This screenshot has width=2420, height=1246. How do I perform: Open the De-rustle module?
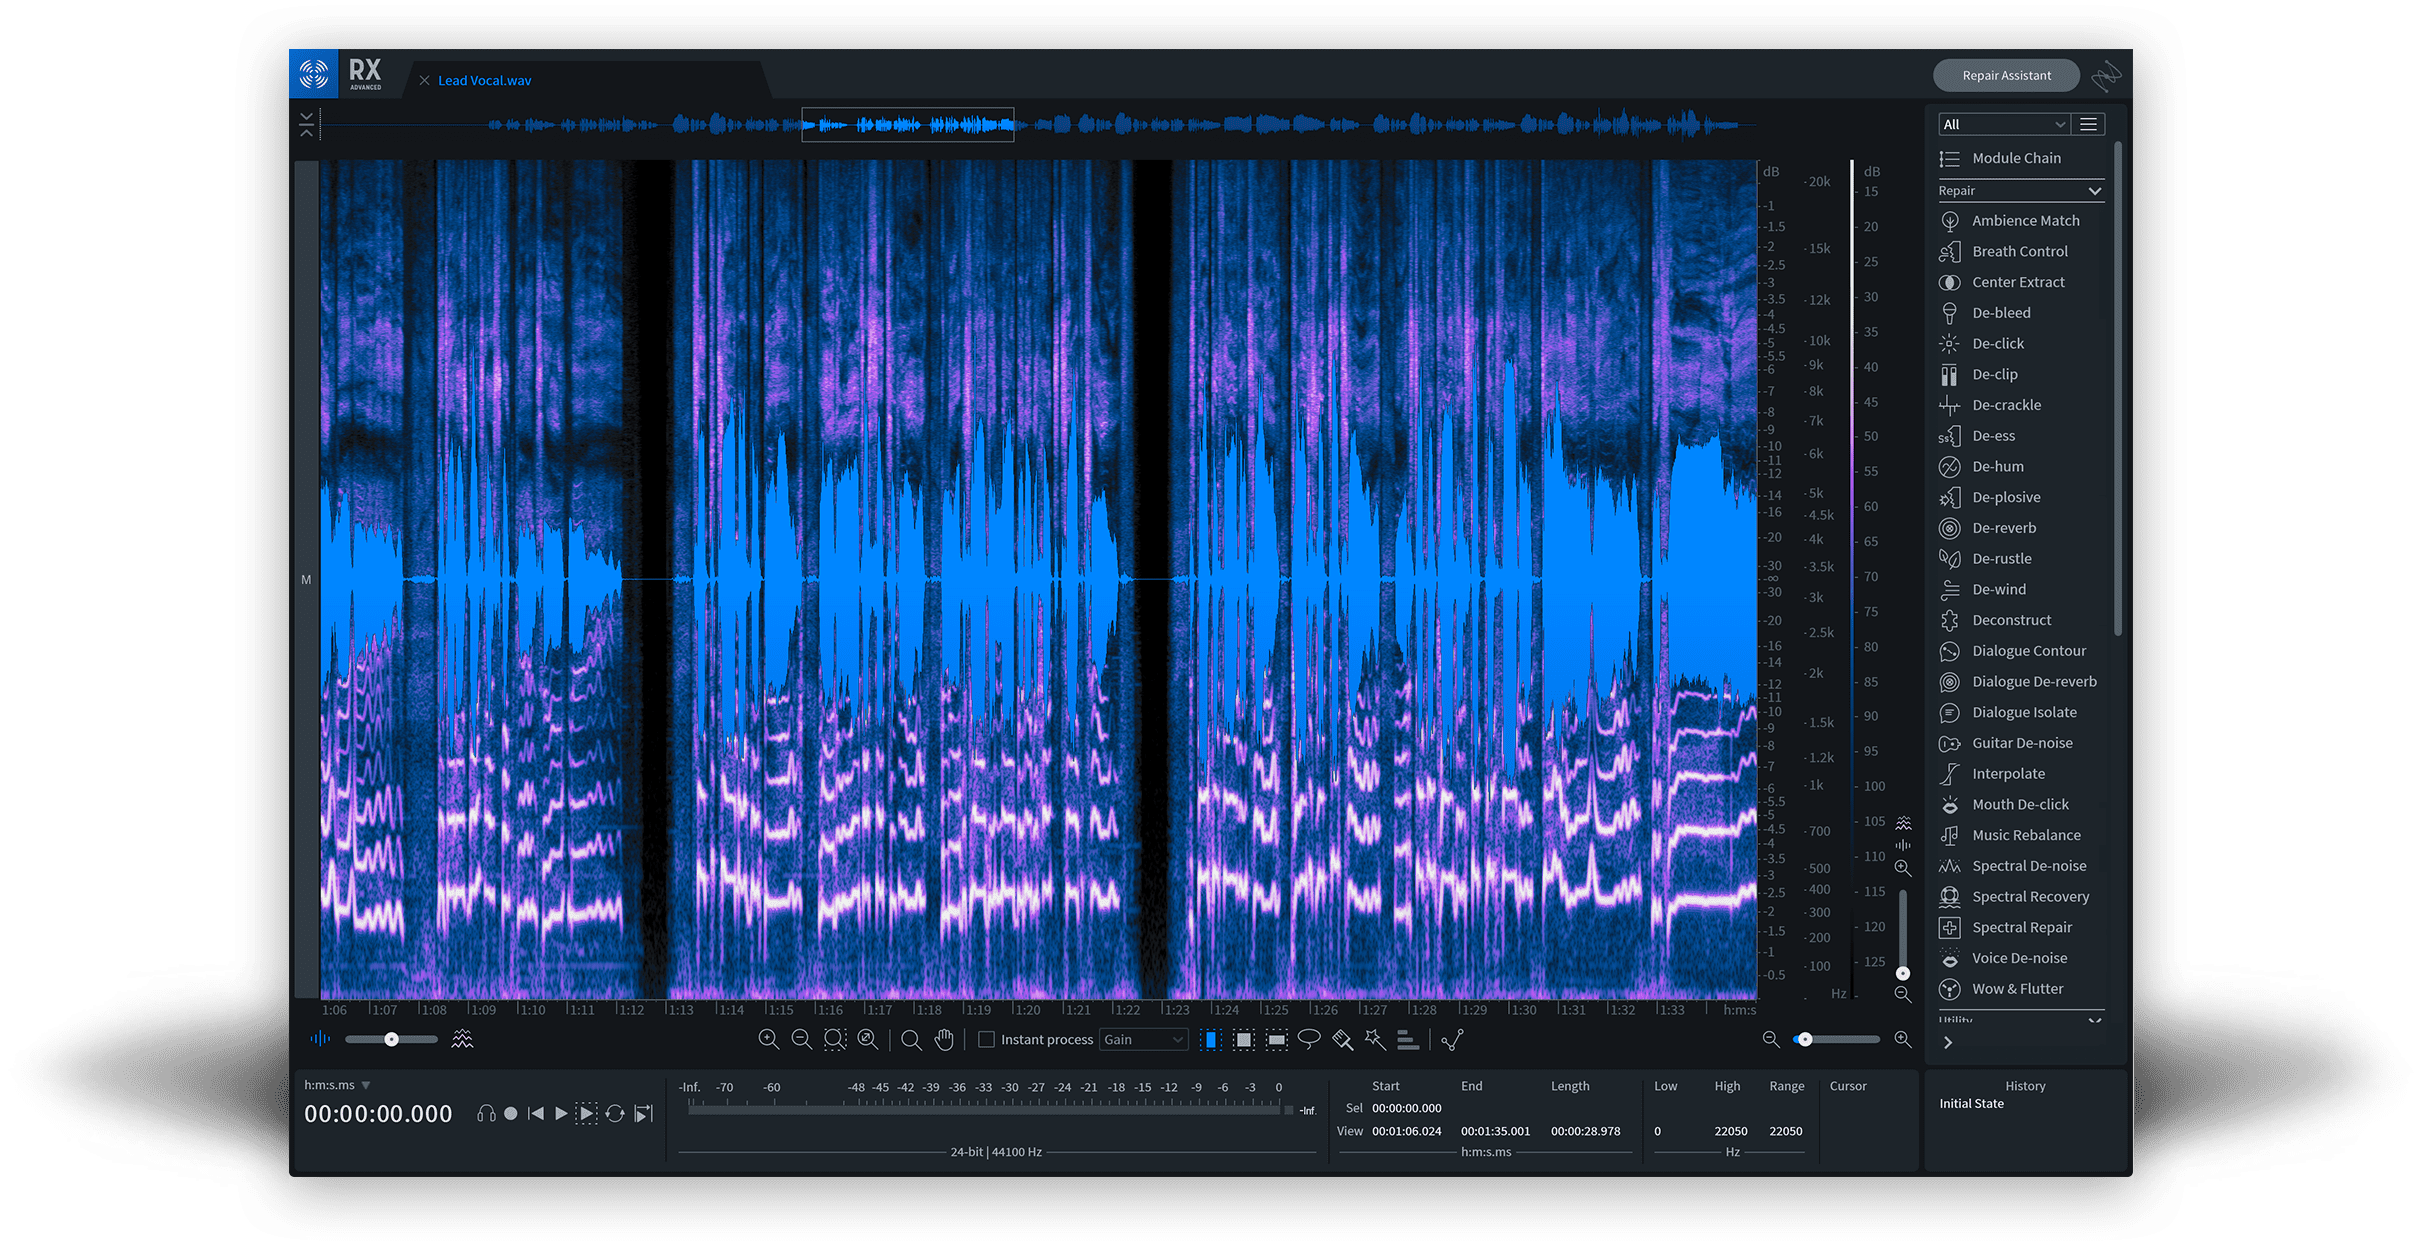pyautogui.click(x=2020, y=558)
